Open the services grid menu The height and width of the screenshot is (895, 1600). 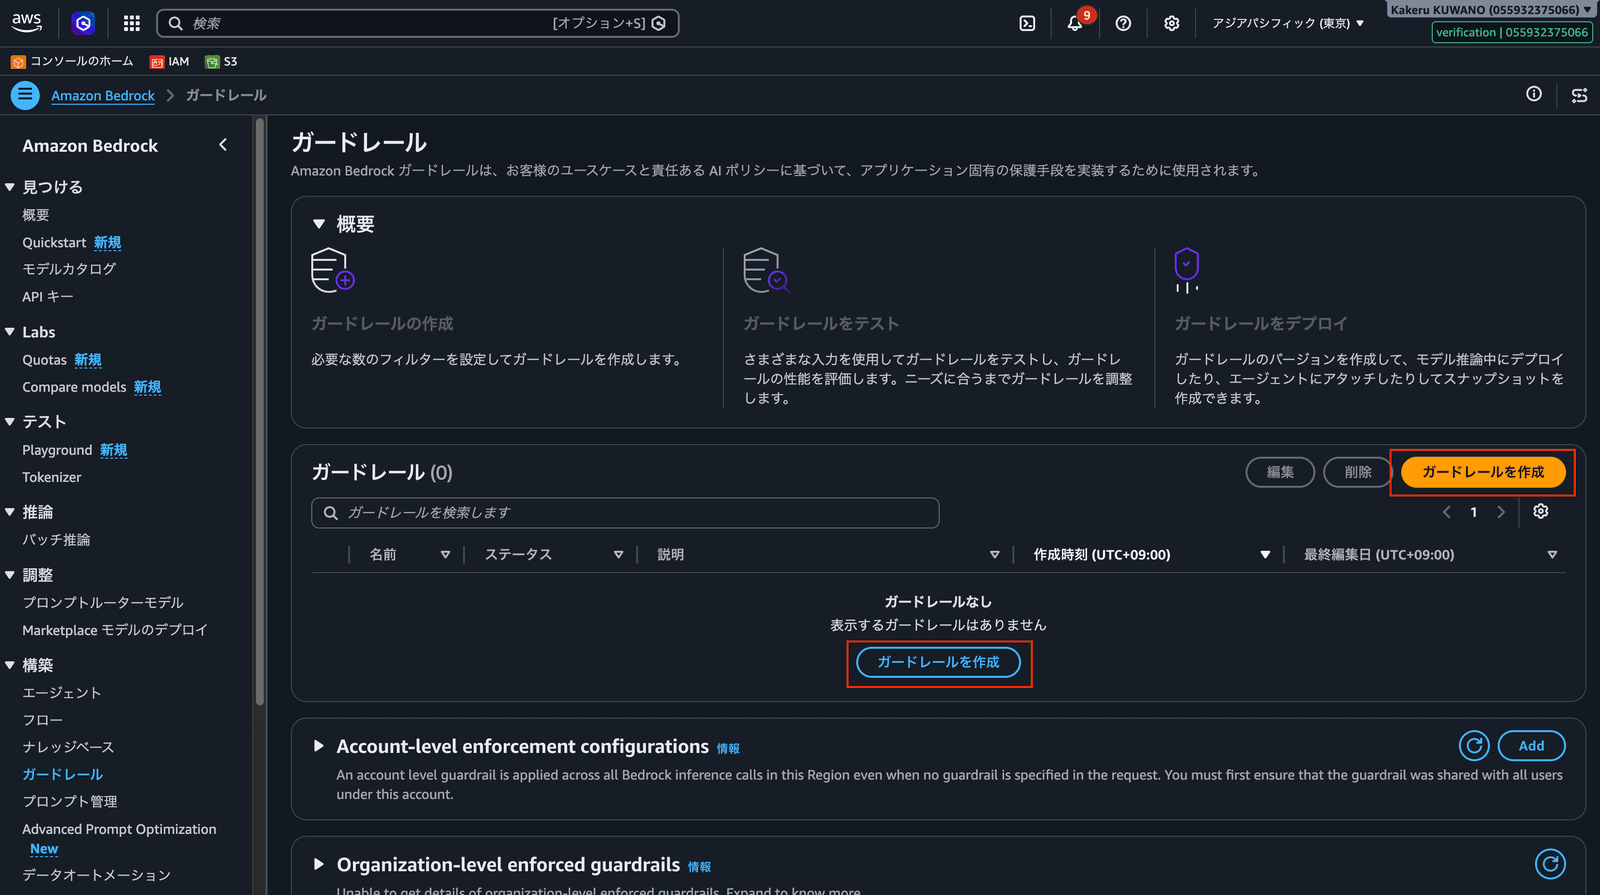coord(131,23)
